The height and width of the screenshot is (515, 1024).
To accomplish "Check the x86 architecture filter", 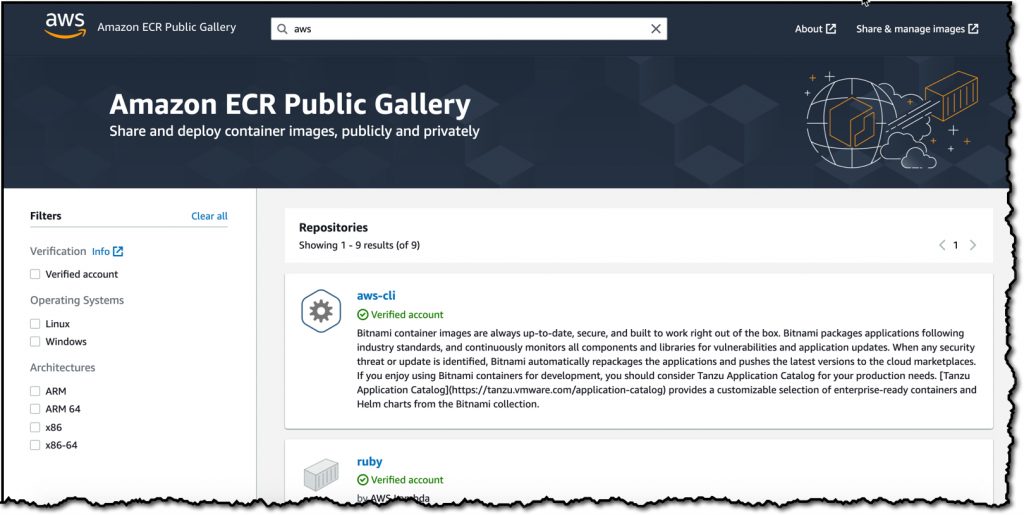I will pyautogui.click(x=35, y=428).
